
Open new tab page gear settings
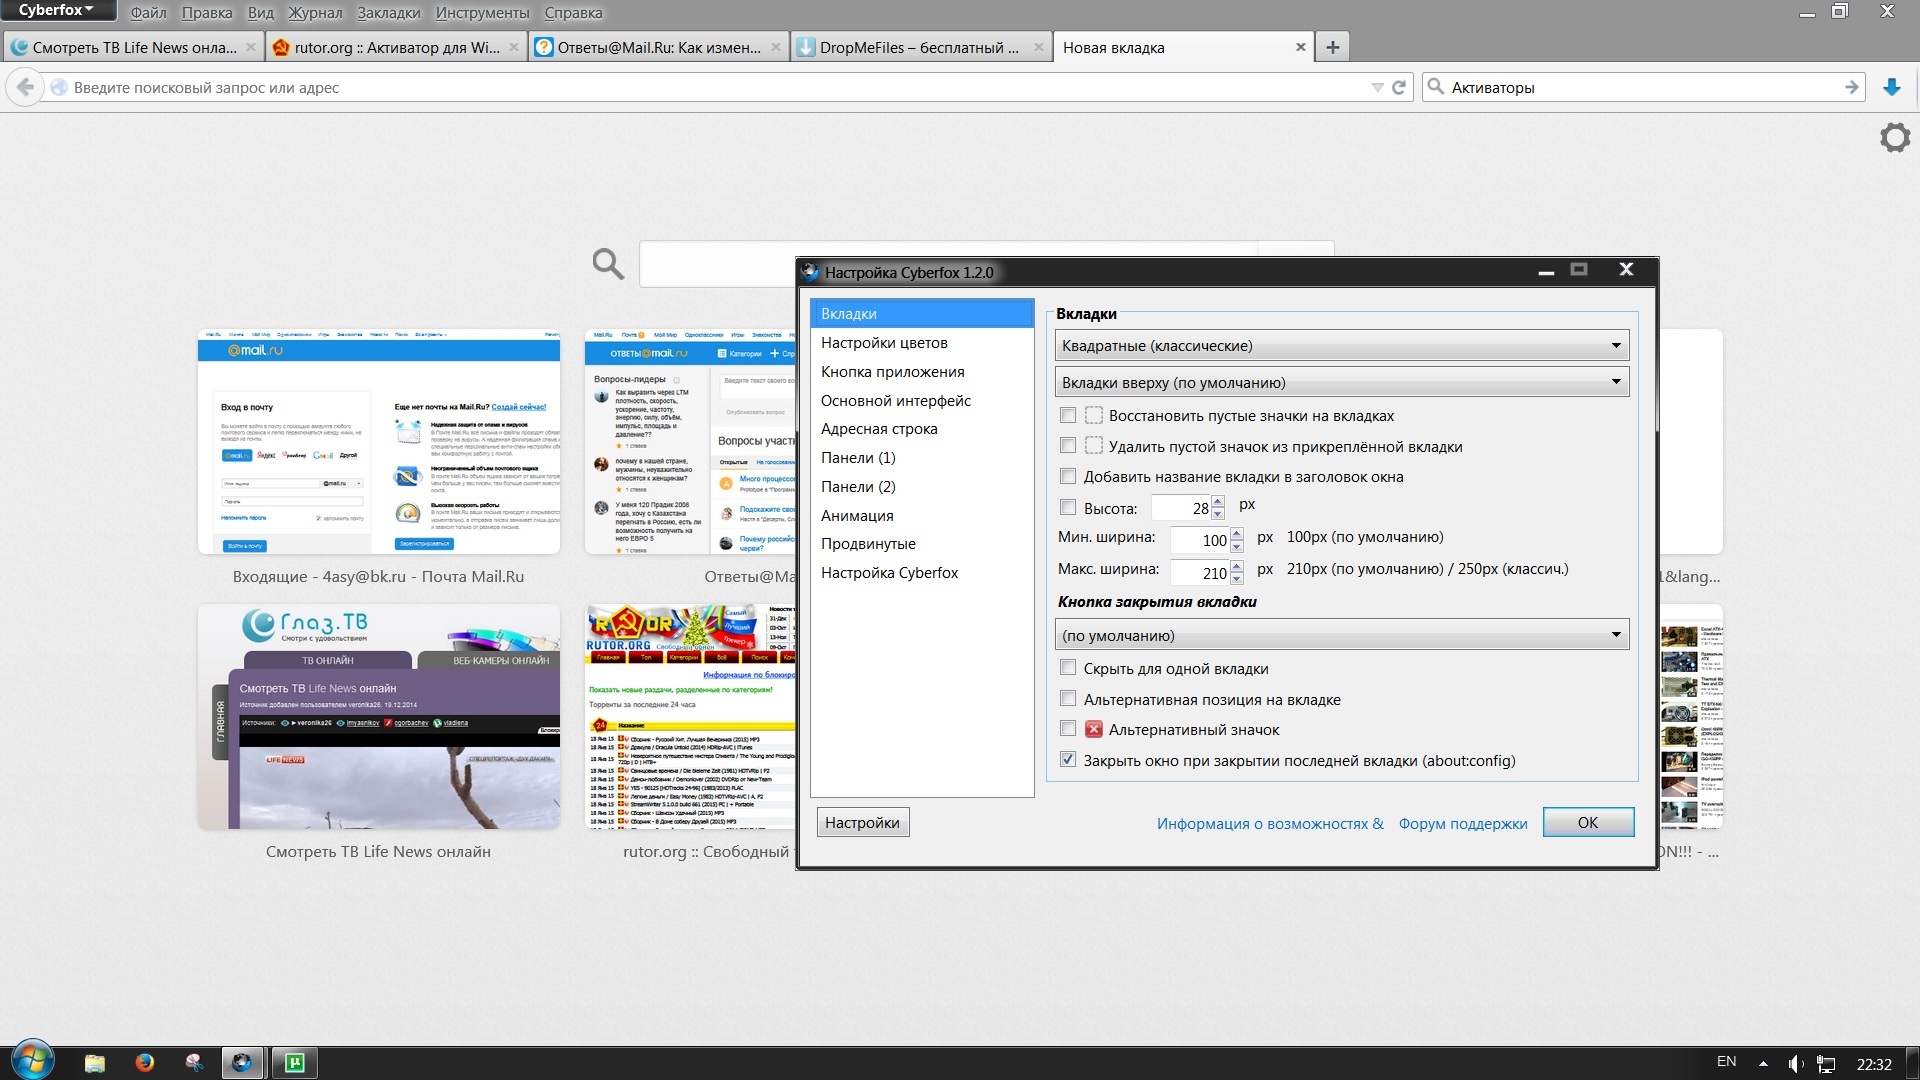coord(1895,138)
